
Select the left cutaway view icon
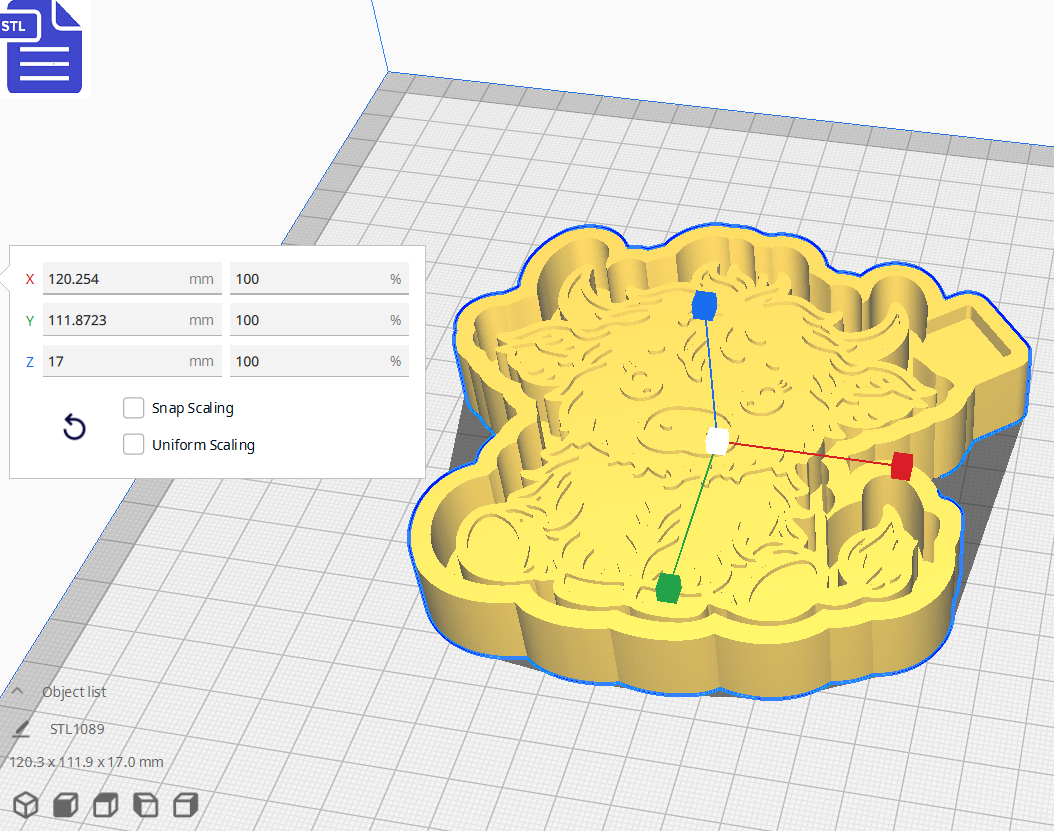point(105,804)
